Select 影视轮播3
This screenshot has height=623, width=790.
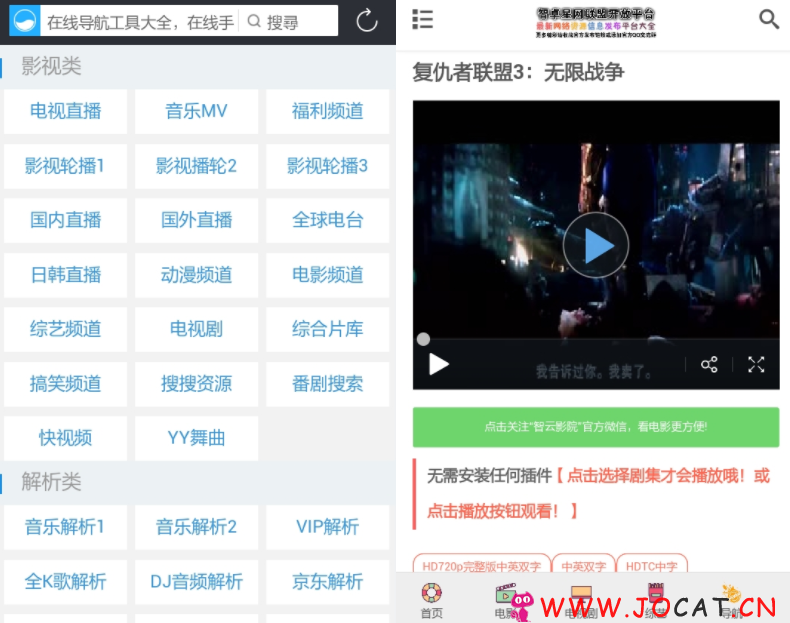click(x=327, y=166)
